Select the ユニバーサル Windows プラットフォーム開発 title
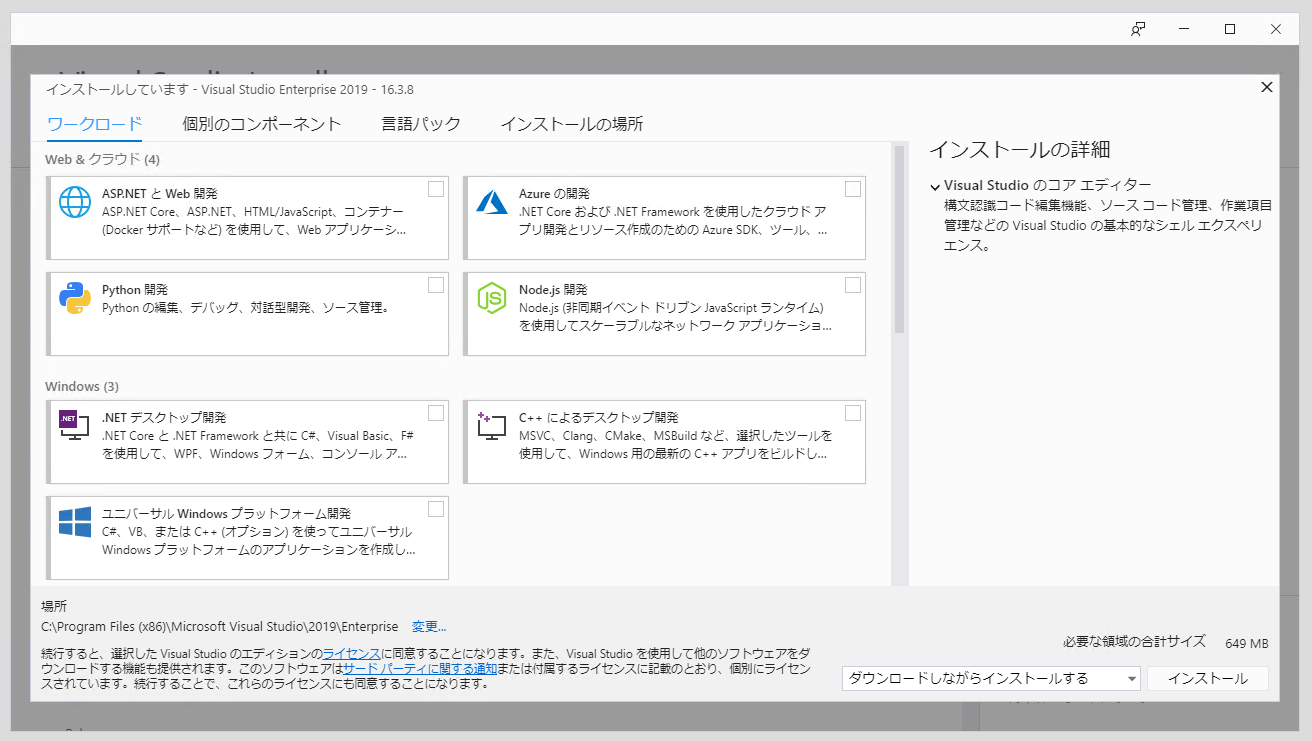Viewport: 1312px width, 741px height. click(226, 514)
